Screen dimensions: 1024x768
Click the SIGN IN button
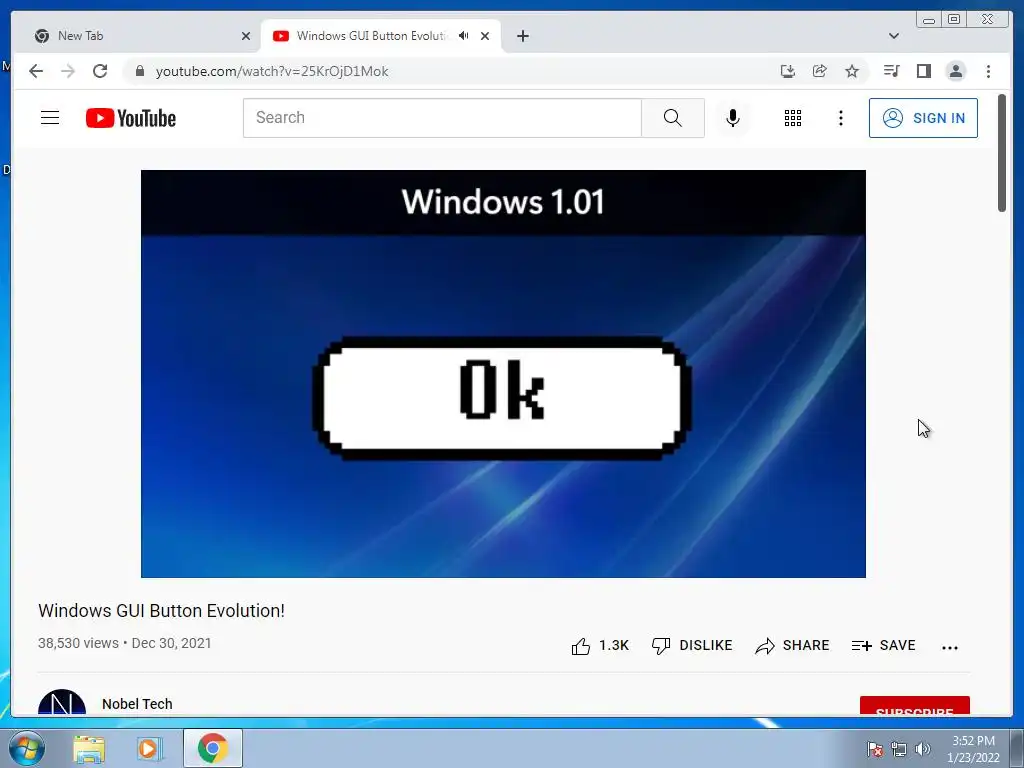tap(923, 118)
